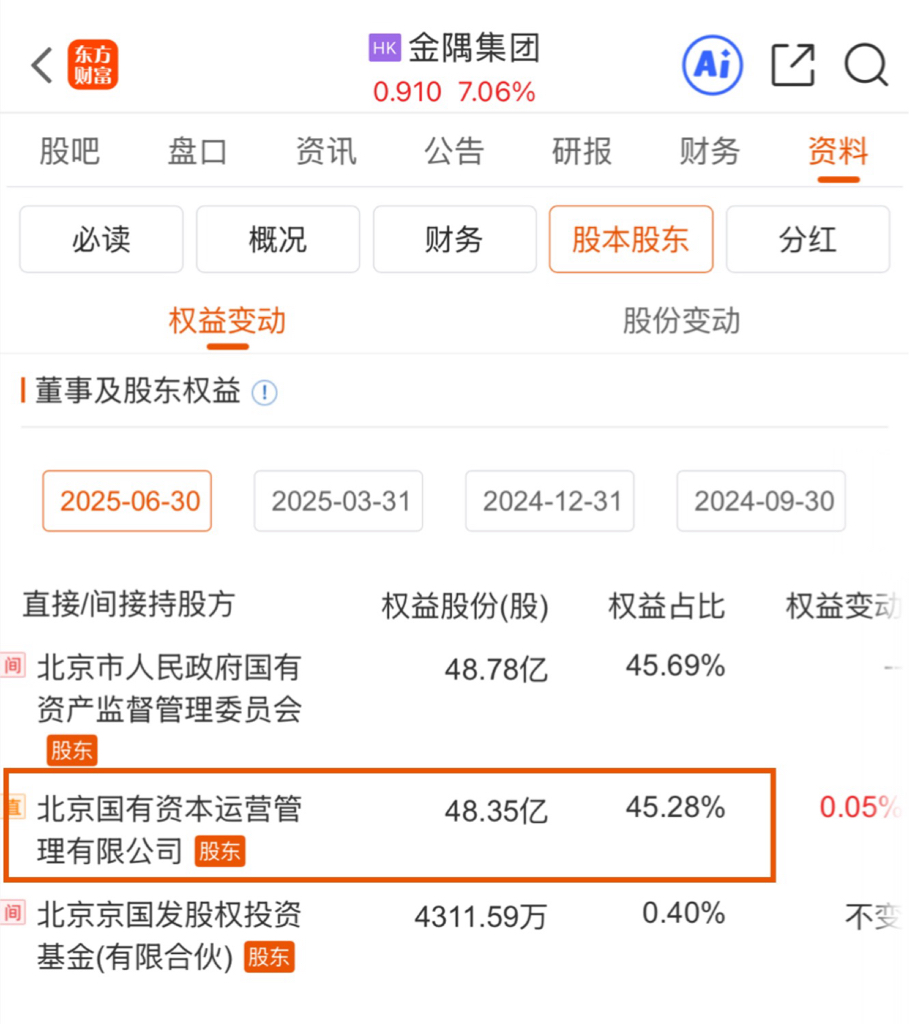The height and width of the screenshot is (1024, 909).
Task: Switch to the 权益变动 sub-tab
Action: click(227, 321)
